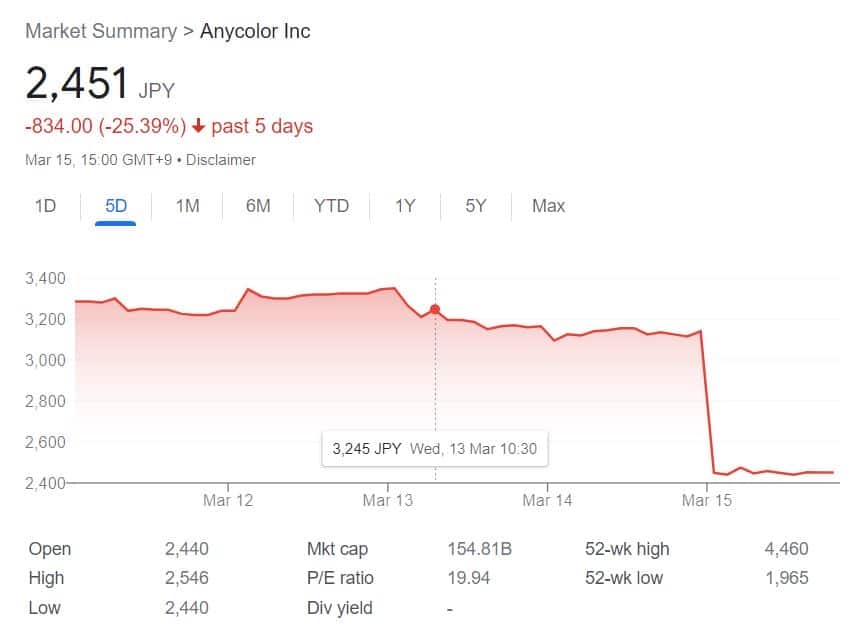This screenshot has height=629, width=867.
Task: Show the YTD price chart
Action: (x=331, y=206)
